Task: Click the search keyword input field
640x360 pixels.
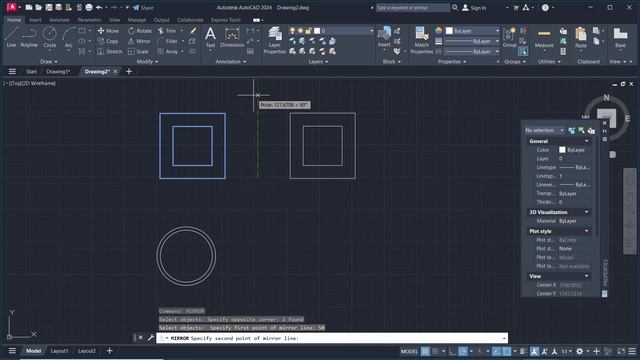Action: [412, 7]
